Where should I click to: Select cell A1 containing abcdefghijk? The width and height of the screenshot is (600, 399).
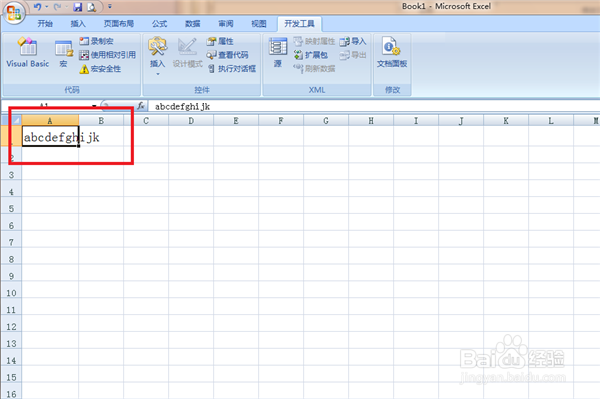(x=50, y=136)
